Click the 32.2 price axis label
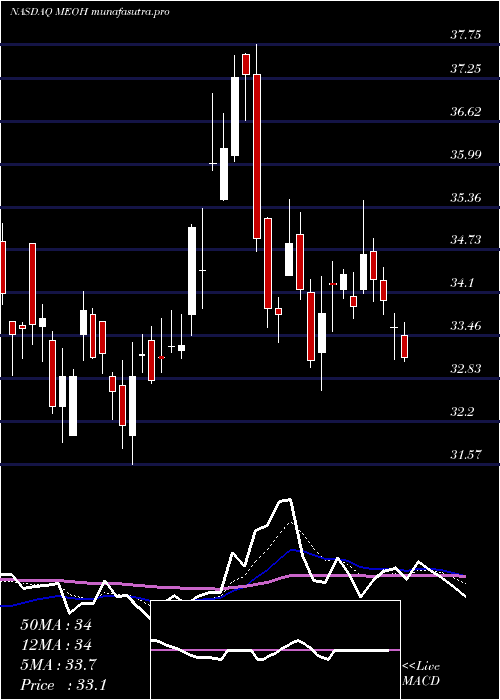The image size is (500, 700). click(x=462, y=411)
